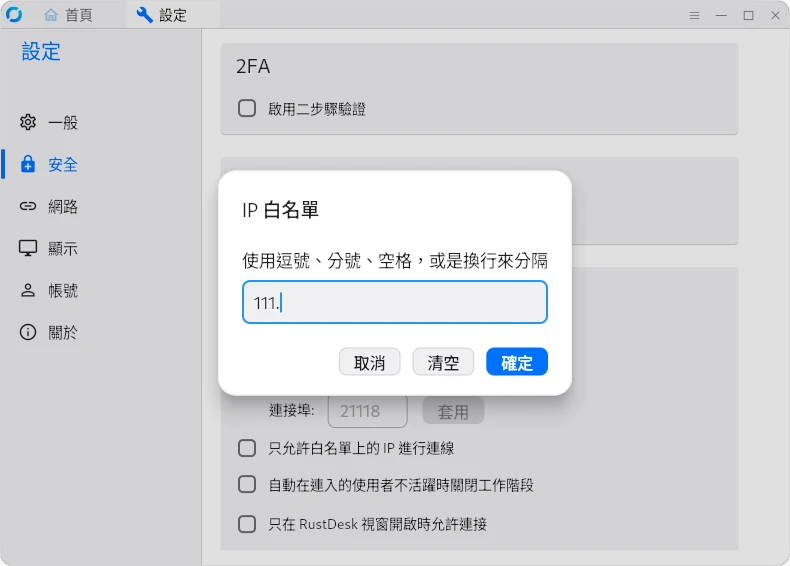
Task: Click the gear icon beside 一般
Action: 28,123
